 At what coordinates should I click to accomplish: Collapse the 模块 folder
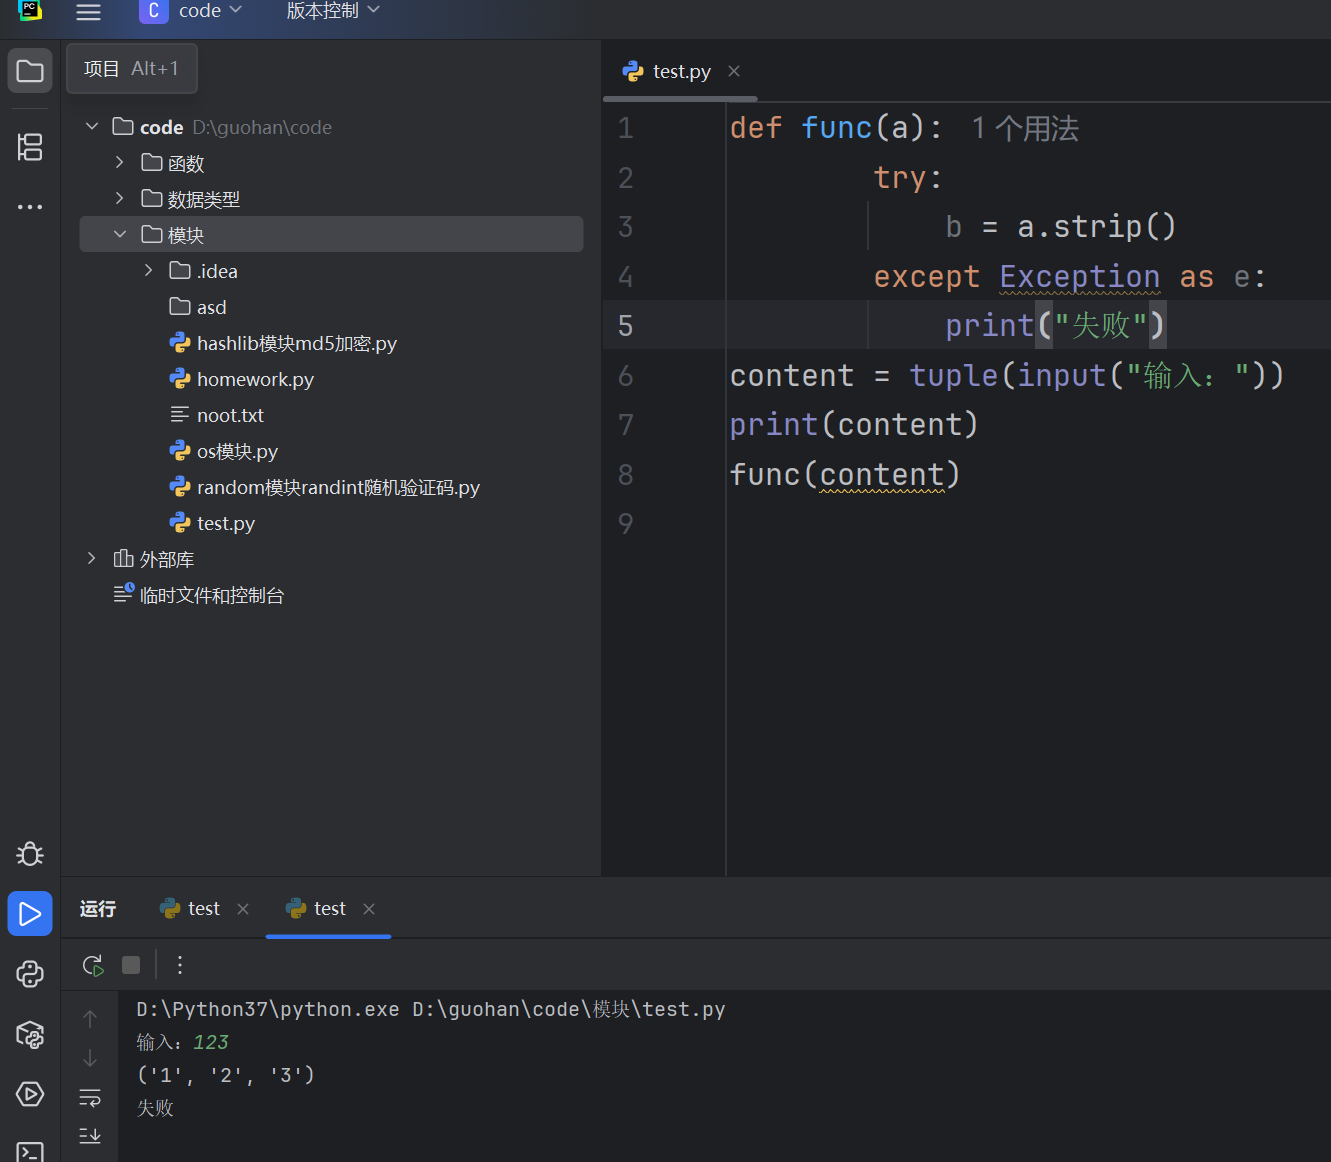(120, 235)
